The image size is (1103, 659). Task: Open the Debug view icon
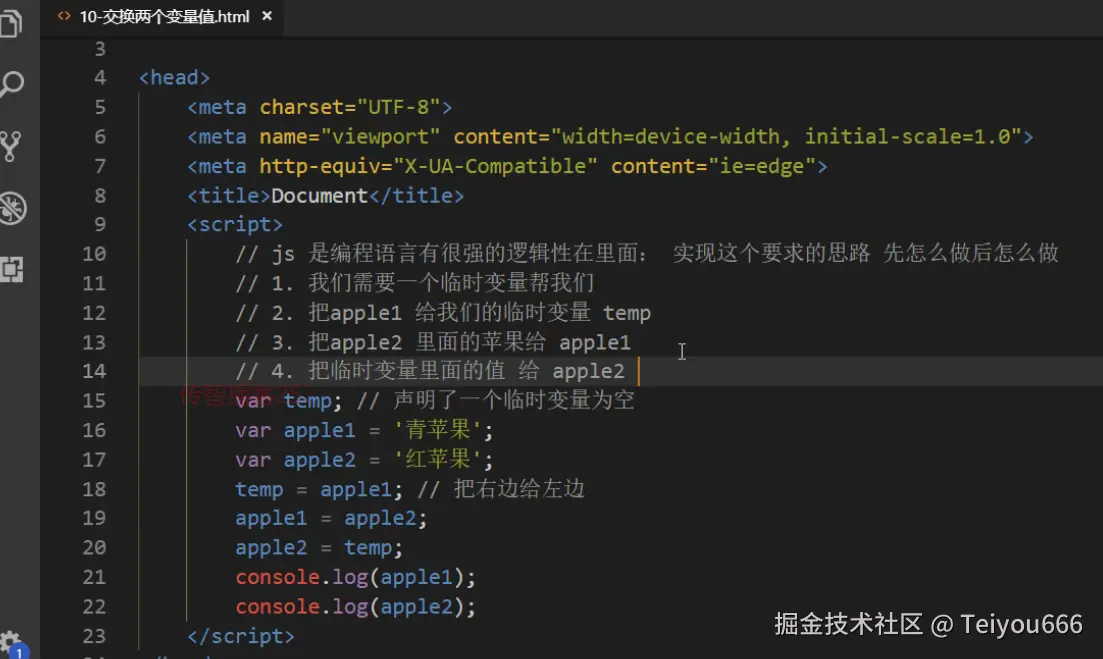[x=11, y=208]
